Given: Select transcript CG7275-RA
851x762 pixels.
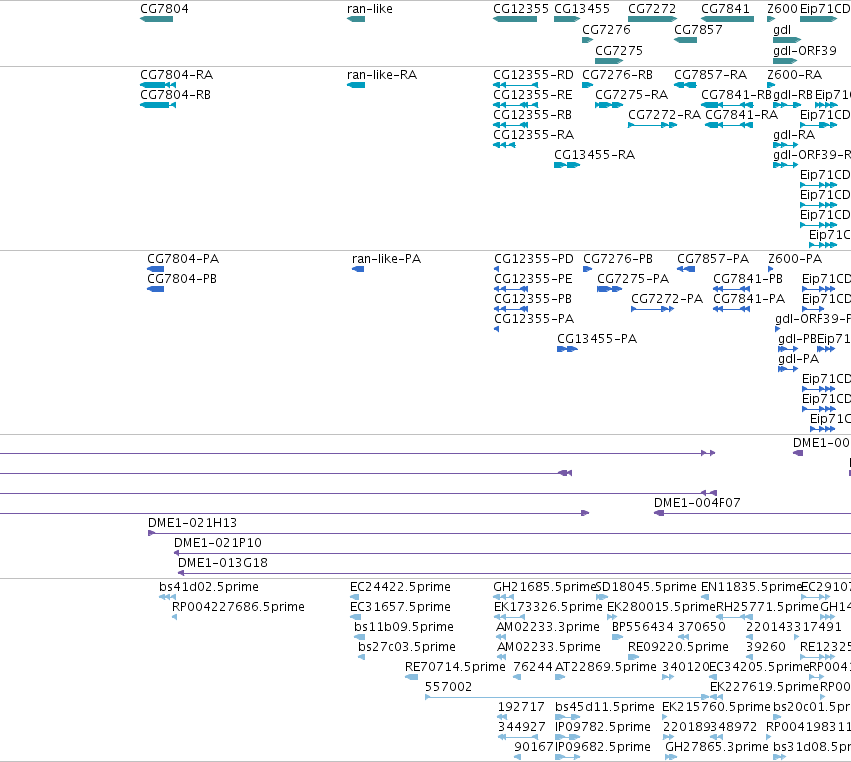Looking at the screenshot, I should click(631, 95).
